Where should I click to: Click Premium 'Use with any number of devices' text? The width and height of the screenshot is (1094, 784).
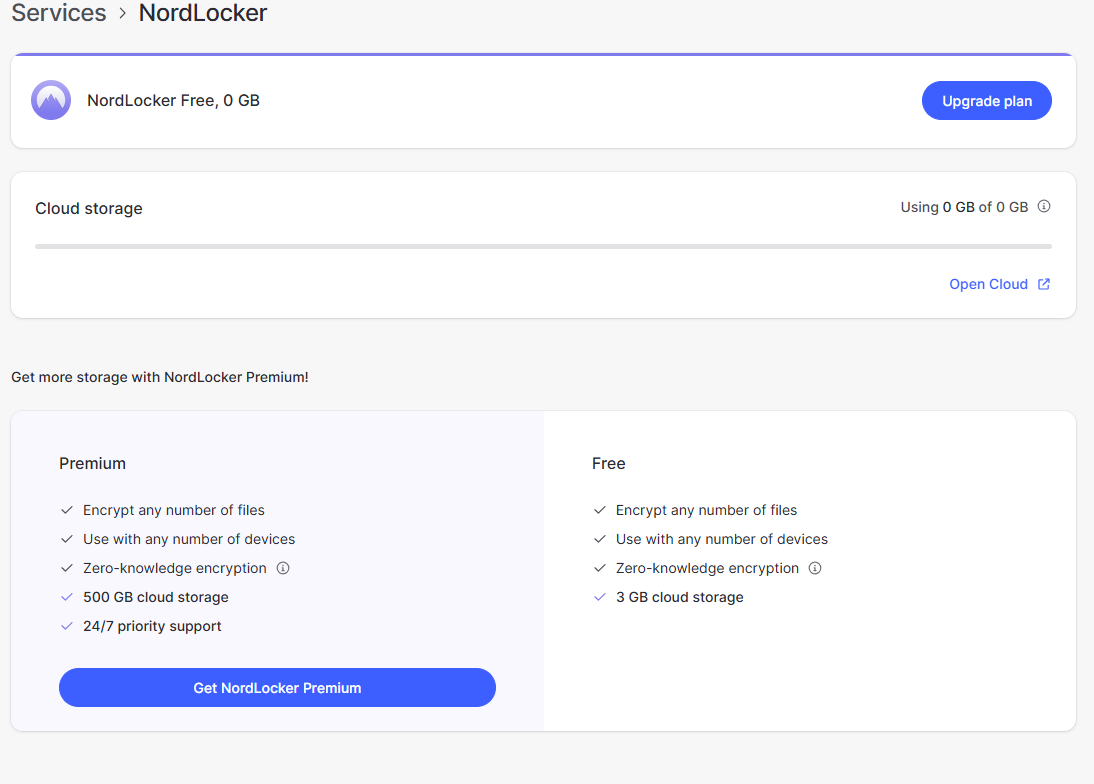click(189, 539)
